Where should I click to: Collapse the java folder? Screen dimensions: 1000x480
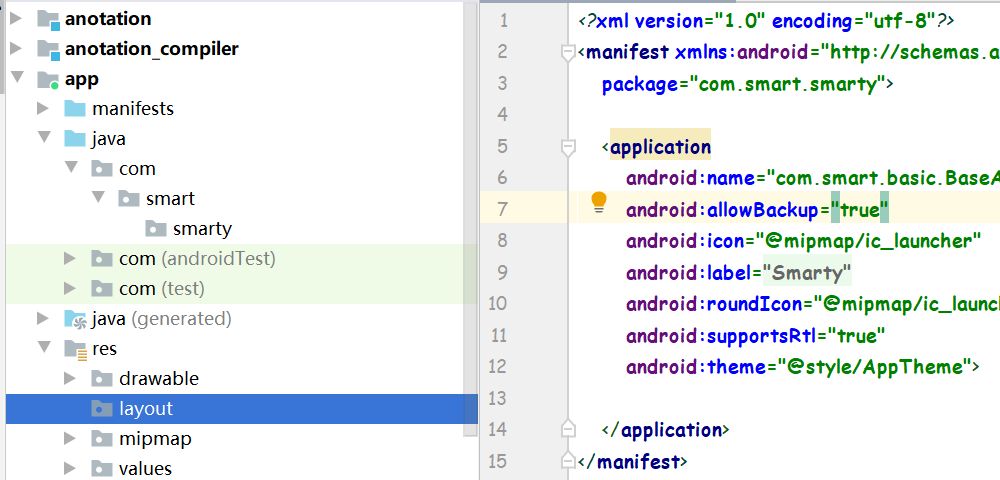coord(43,138)
